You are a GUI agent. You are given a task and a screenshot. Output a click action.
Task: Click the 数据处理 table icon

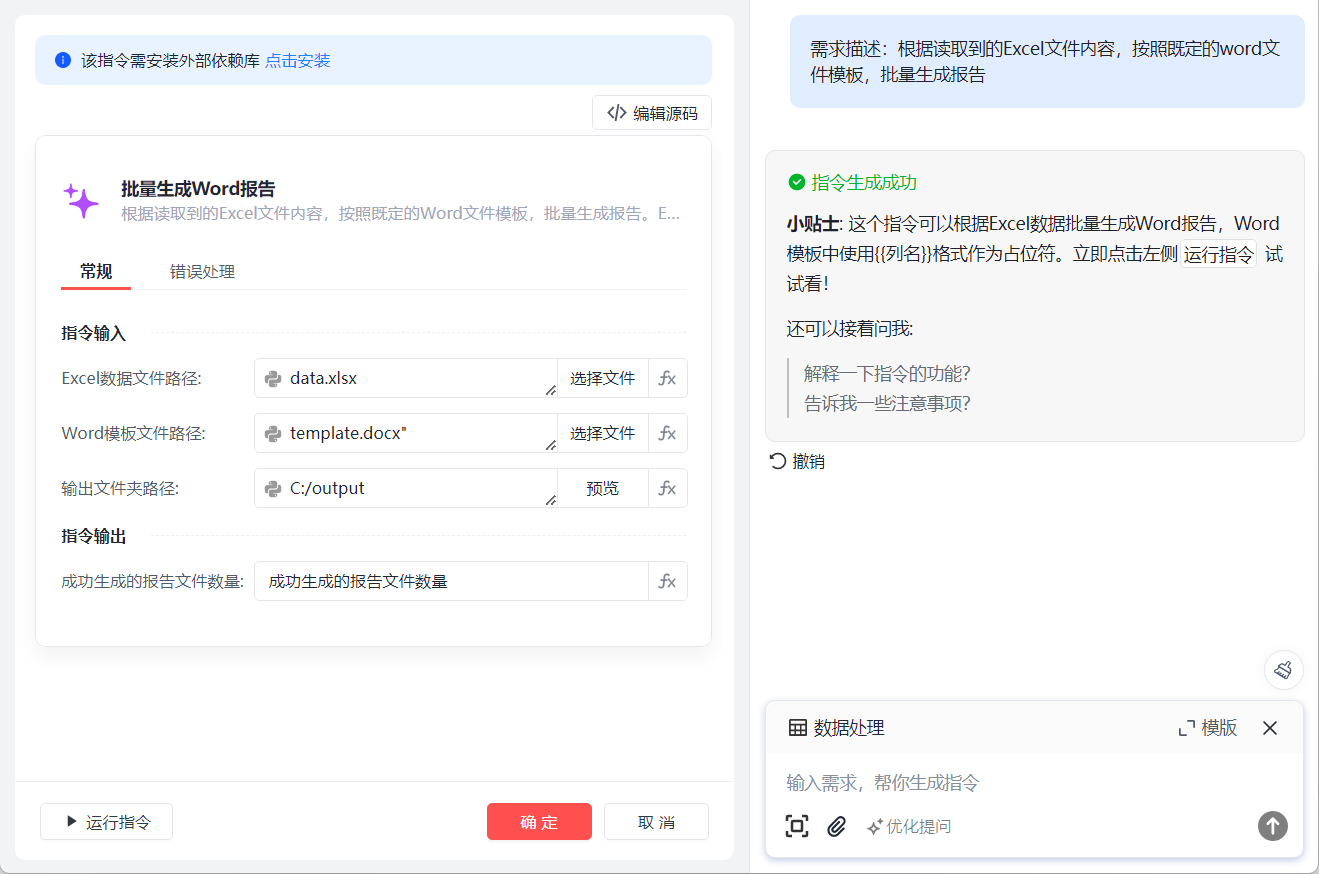coord(798,728)
